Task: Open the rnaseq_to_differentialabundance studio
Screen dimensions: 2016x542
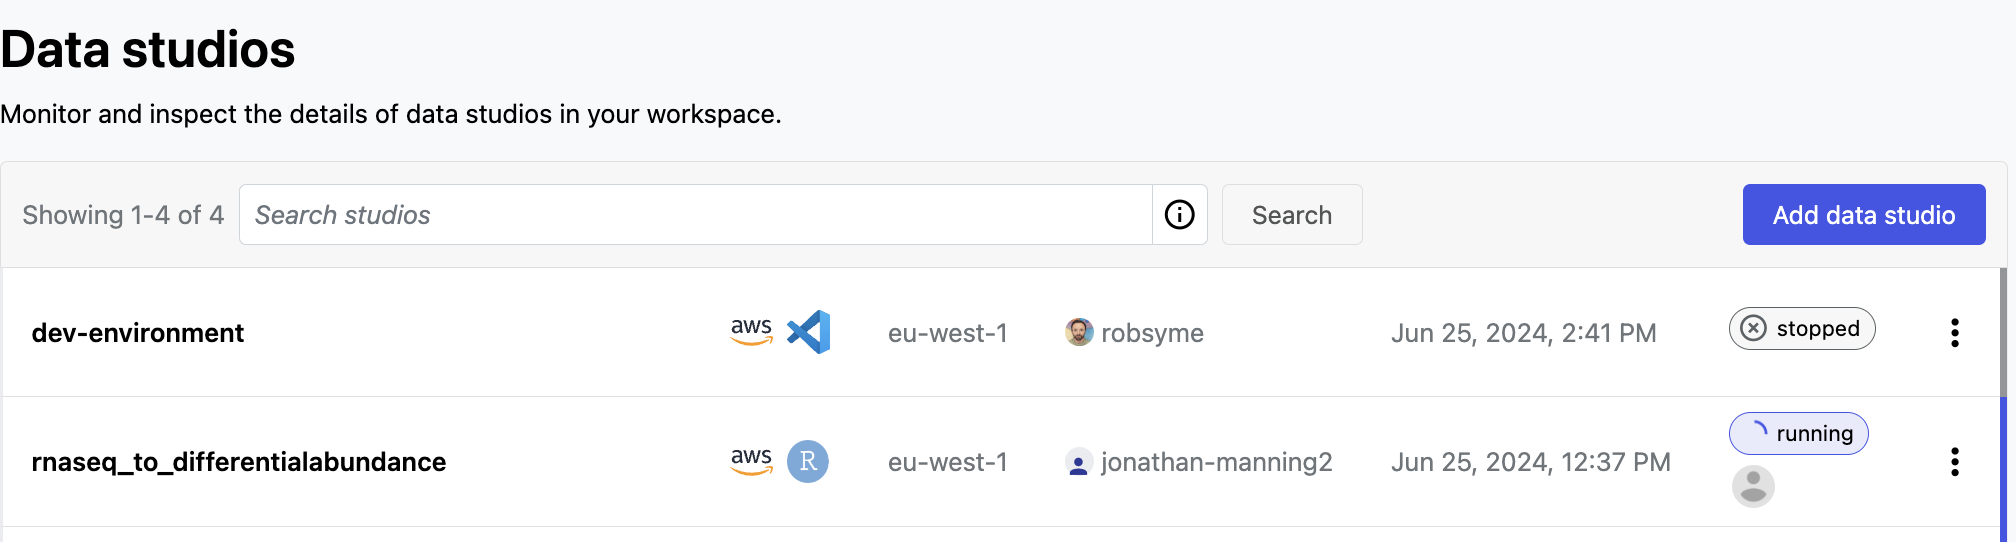Action: (239, 462)
